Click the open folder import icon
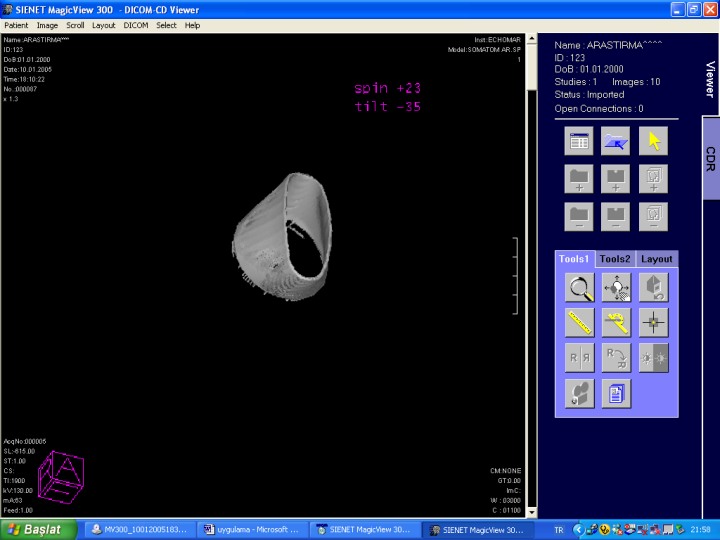The width and height of the screenshot is (720, 540). (615, 141)
